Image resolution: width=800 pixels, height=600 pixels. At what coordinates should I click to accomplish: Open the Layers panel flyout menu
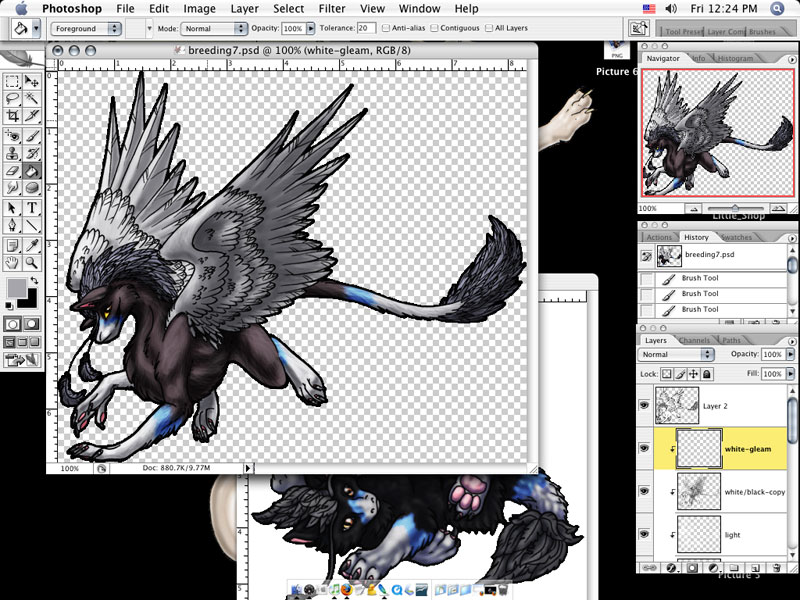pos(792,341)
